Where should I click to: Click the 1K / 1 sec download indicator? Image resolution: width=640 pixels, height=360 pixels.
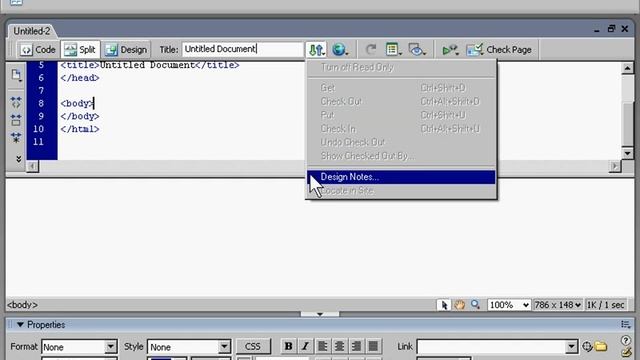(605, 305)
